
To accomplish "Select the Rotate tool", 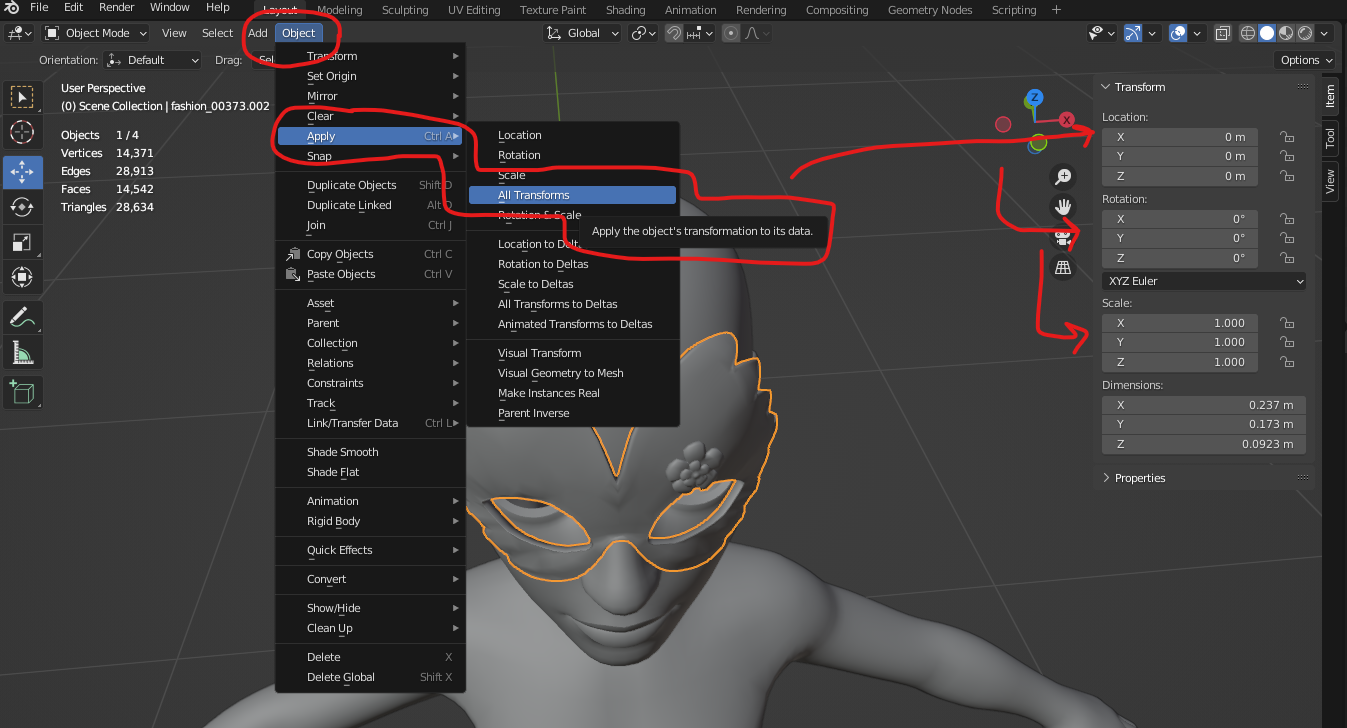I will click(21, 207).
